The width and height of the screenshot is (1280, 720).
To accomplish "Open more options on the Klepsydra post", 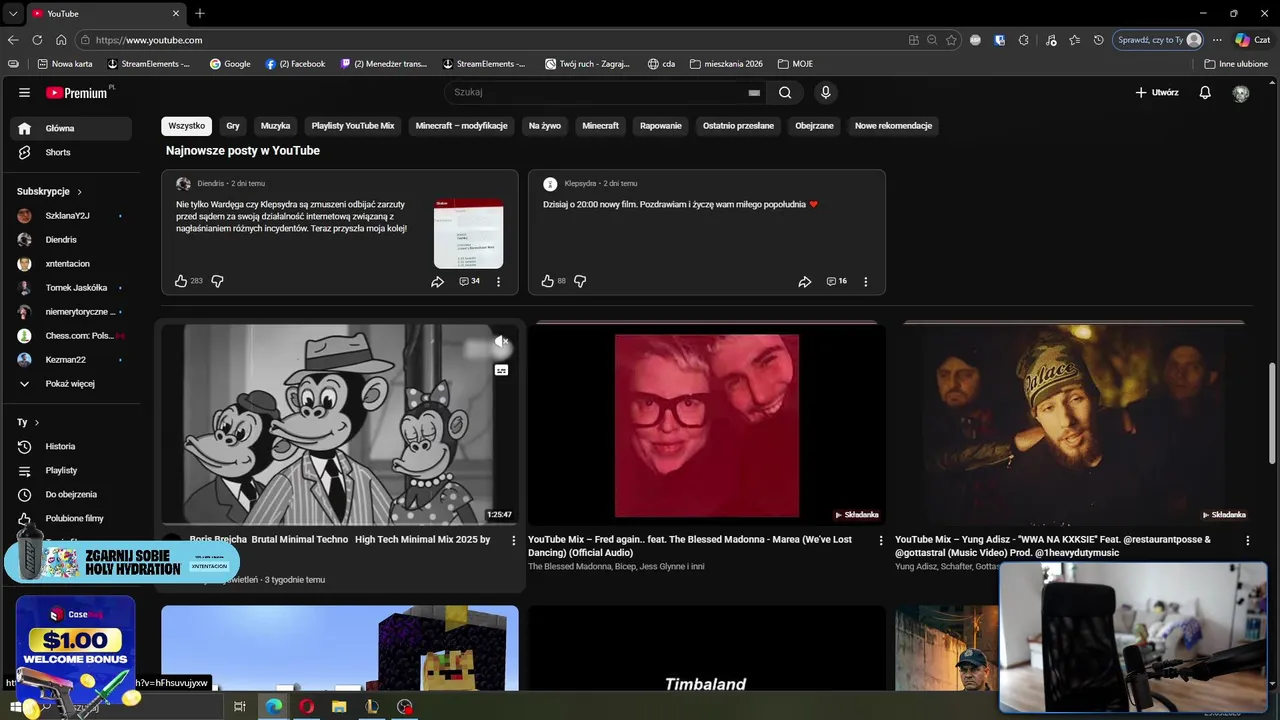I will [x=866, y=282].
